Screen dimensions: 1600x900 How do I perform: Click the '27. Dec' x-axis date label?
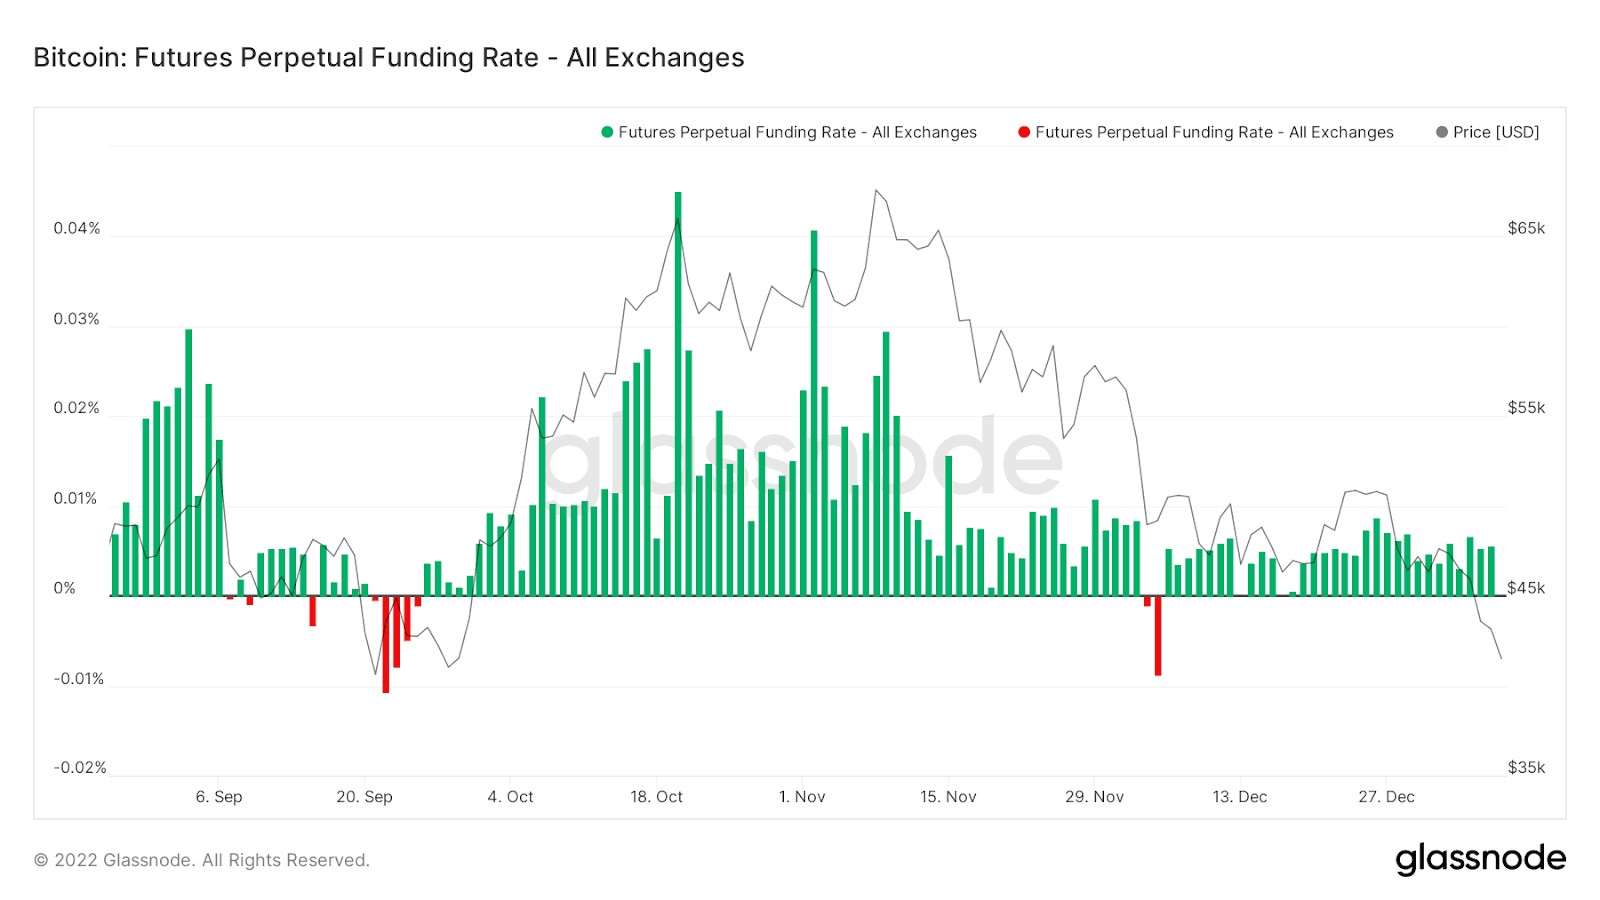pyautogui.click(x=1386, y=797)
